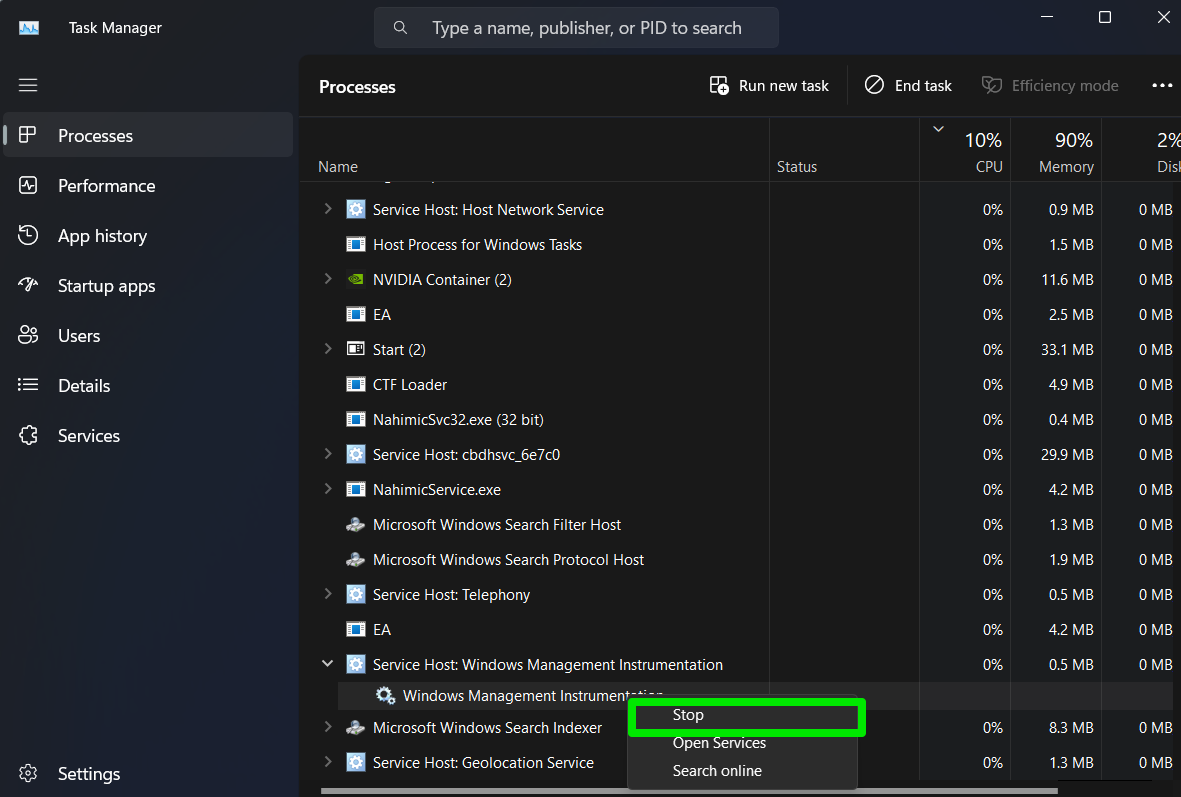Open Task Manager Settings

[88, 774]
